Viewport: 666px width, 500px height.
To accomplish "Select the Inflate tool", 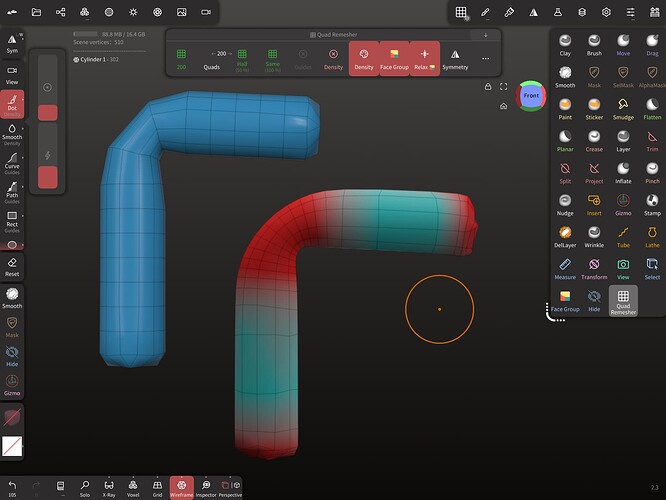I will click(623, 173).
